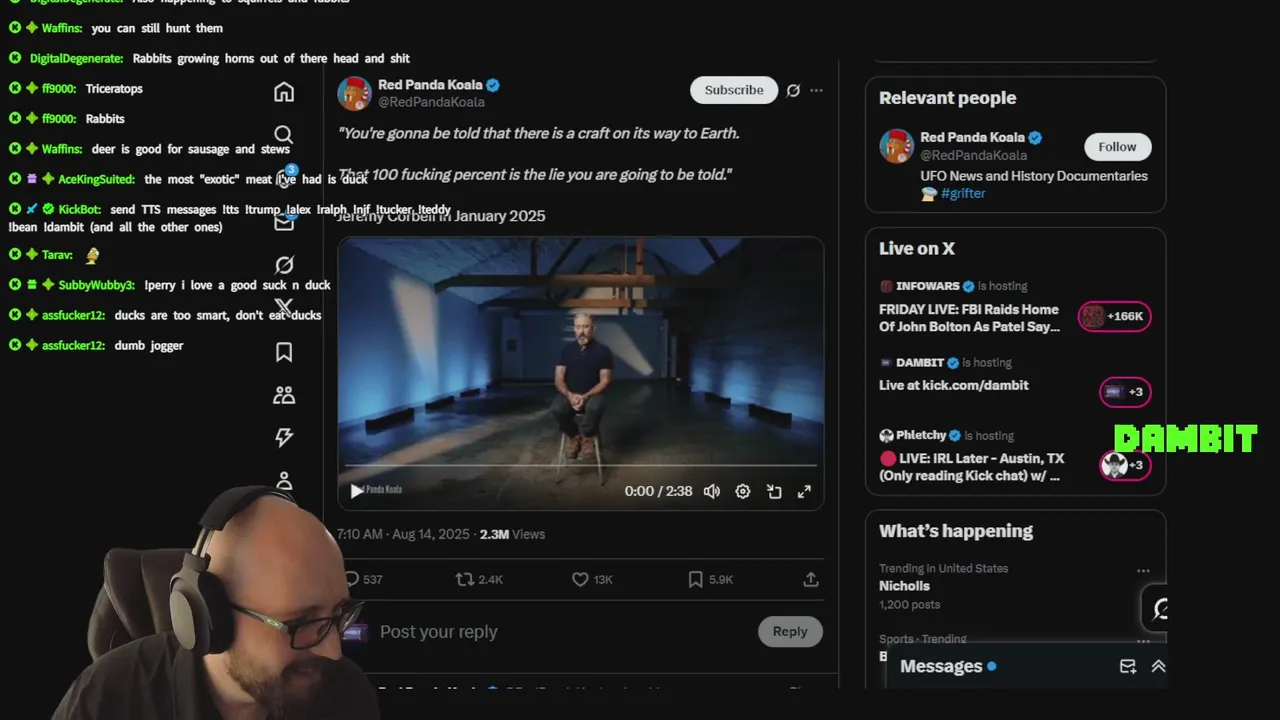Expand the Messages drawer with double chevron
The height and width of the screenshot is (720, 1280).
coord(1158,666)
